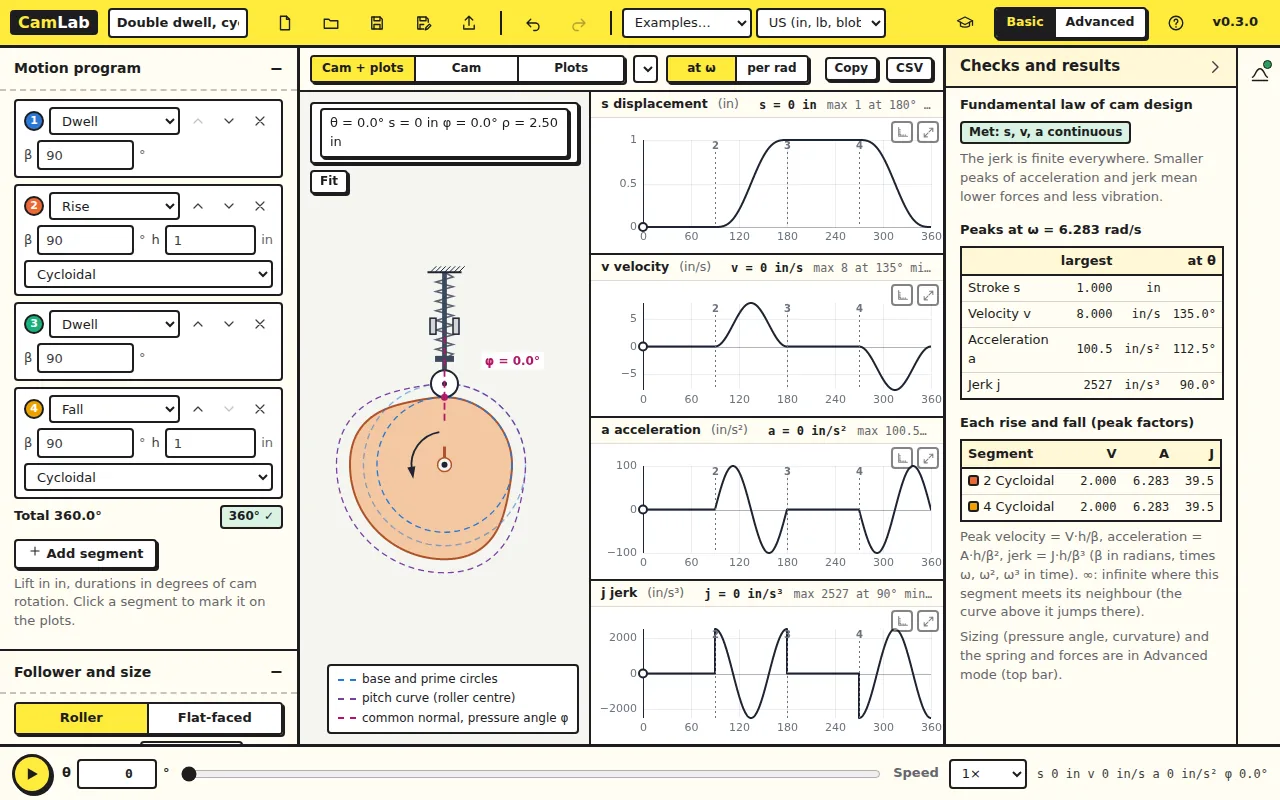Expand the jerk plot to full size
Viewport: 1280px width, 800px height.
point(928,621)
